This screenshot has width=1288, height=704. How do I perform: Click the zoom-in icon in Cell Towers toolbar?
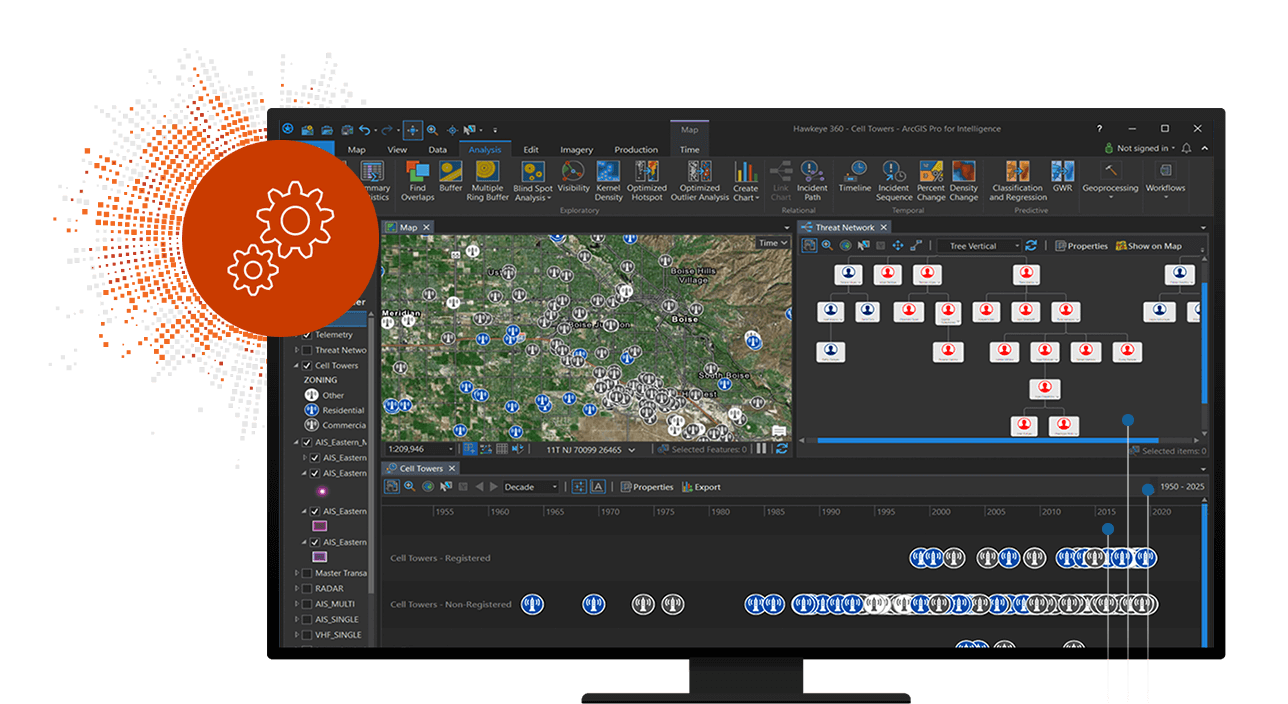pyautogui.click(x=409, y=487)
